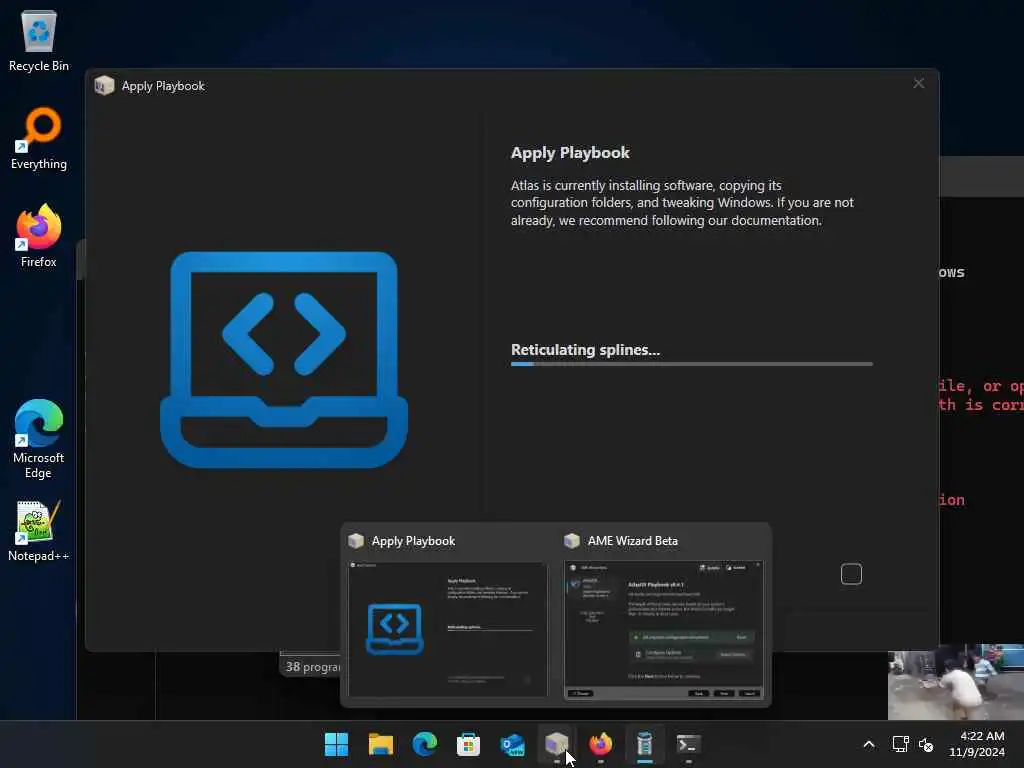Show hidden system tray icons
The width and height of the screenshot is (1024, 768).
click(x=869, y=744)
